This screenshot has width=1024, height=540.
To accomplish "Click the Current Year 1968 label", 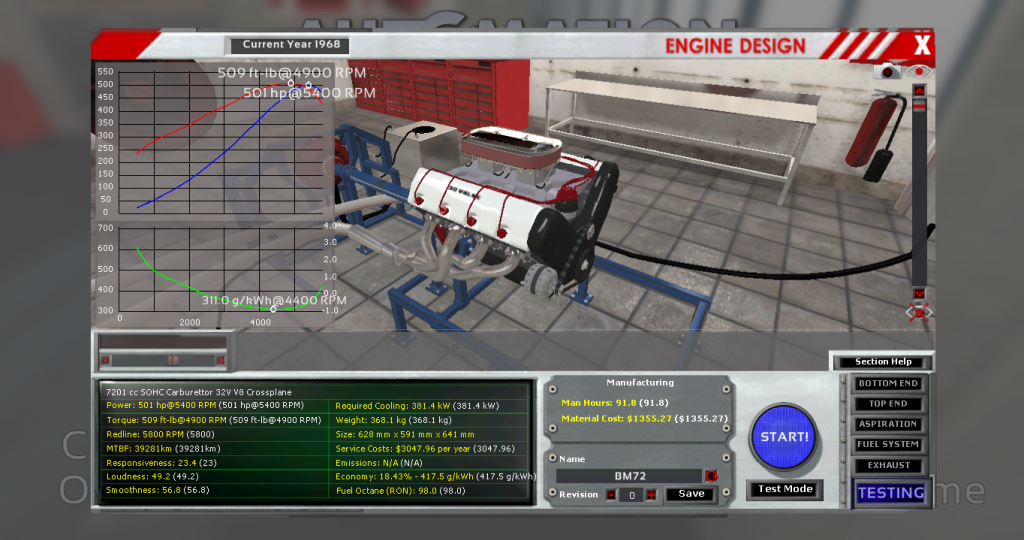I will tap(291, 44).
